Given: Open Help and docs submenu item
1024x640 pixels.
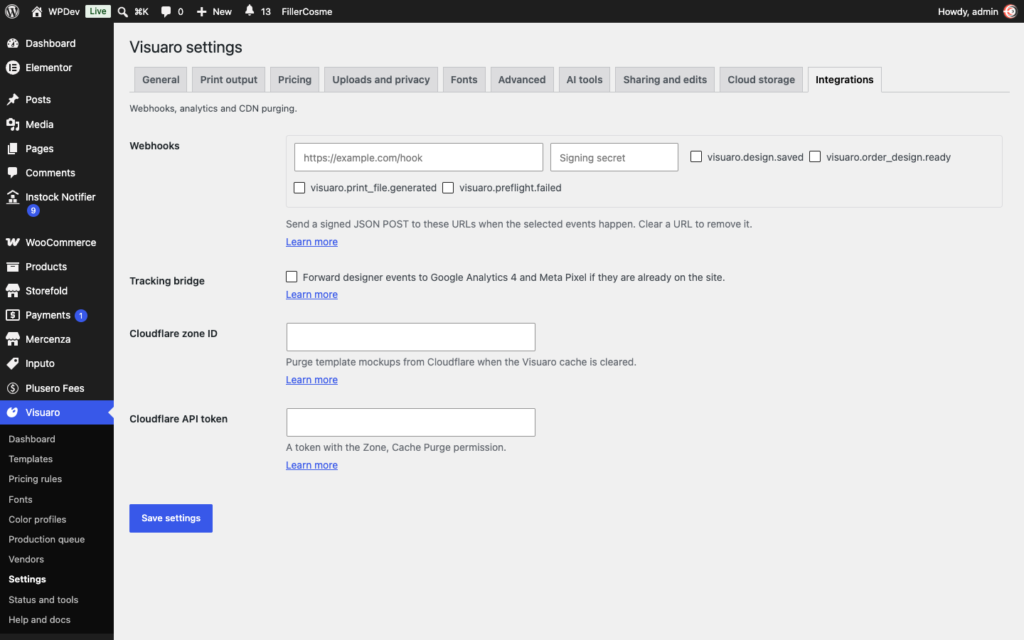Looking at the screenshot, I should (x=39, y=620).
